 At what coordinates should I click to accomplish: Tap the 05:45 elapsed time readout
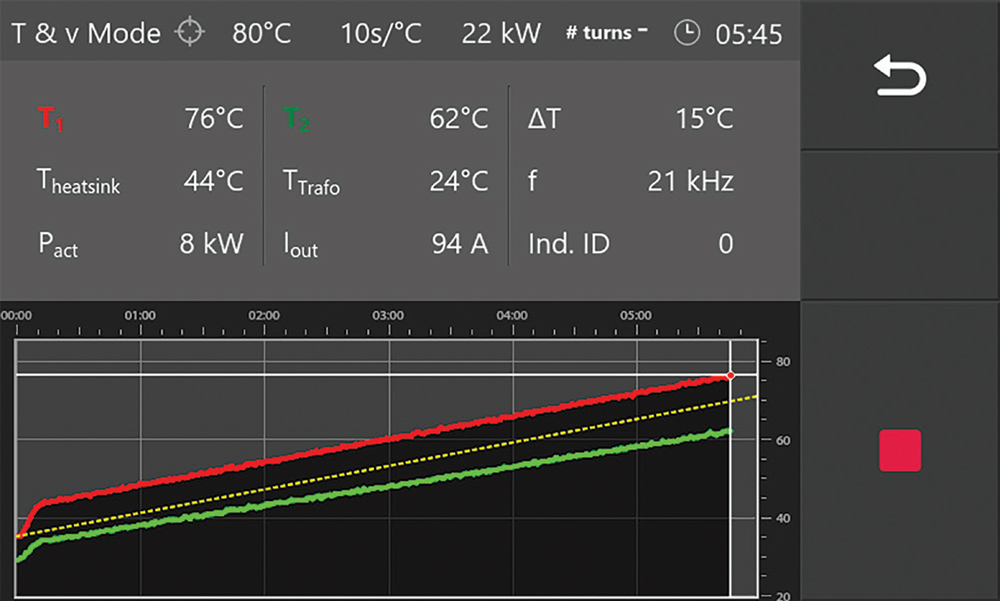click(749, 34)
